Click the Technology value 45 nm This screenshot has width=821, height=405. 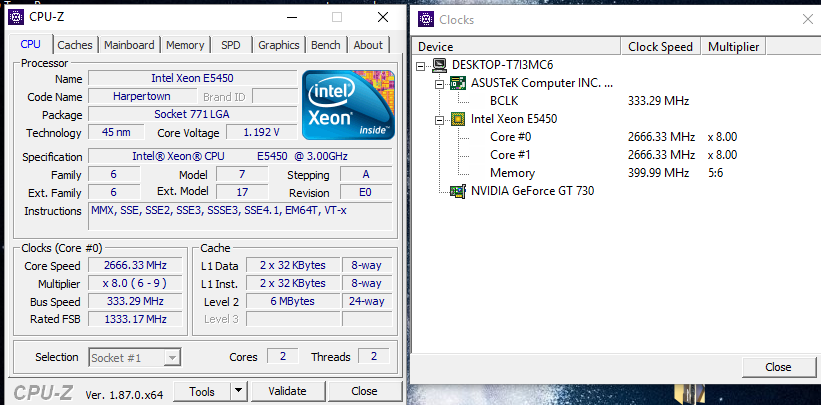[x=116, y=133]
